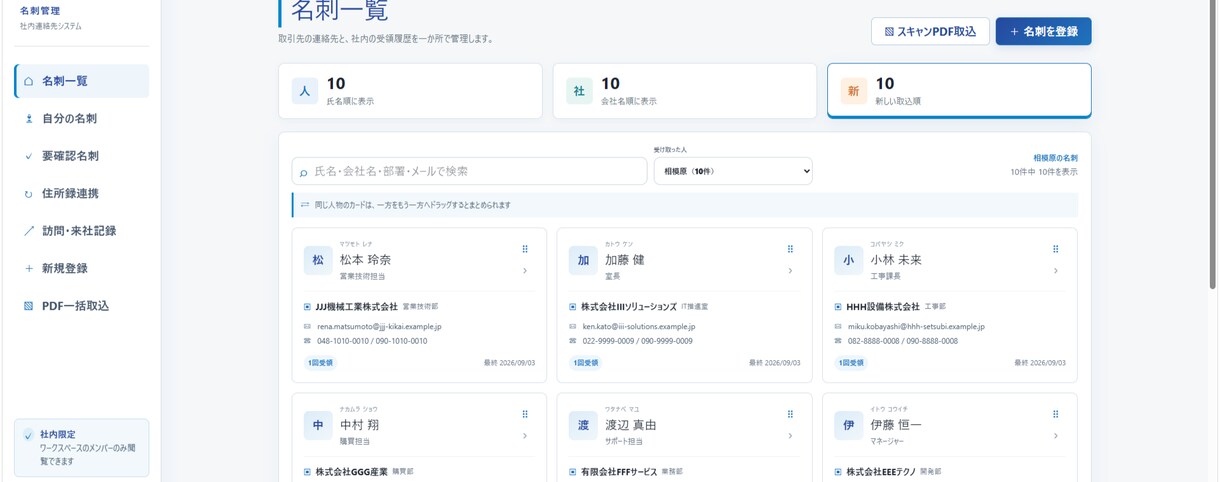Click the 社 icon on company-order card
Image resolution: width=1220 pixels, height=482 pixels.
pyautogui.click(x=579, y=91)
